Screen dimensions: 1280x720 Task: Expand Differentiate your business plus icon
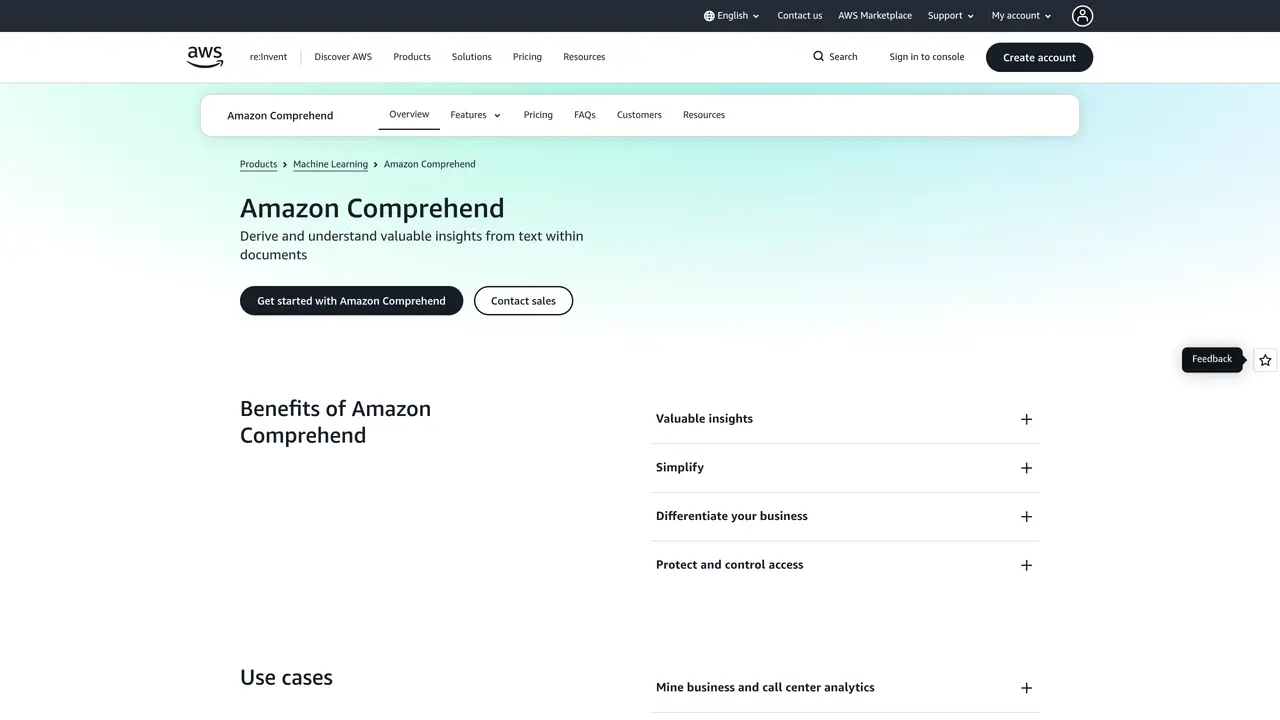pos(1026,517)
